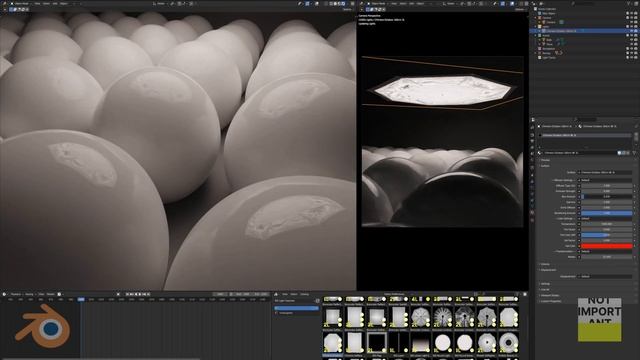
Task: Open the timeline Playback menu
Action: pyautogui.click(x=16, y=294)
